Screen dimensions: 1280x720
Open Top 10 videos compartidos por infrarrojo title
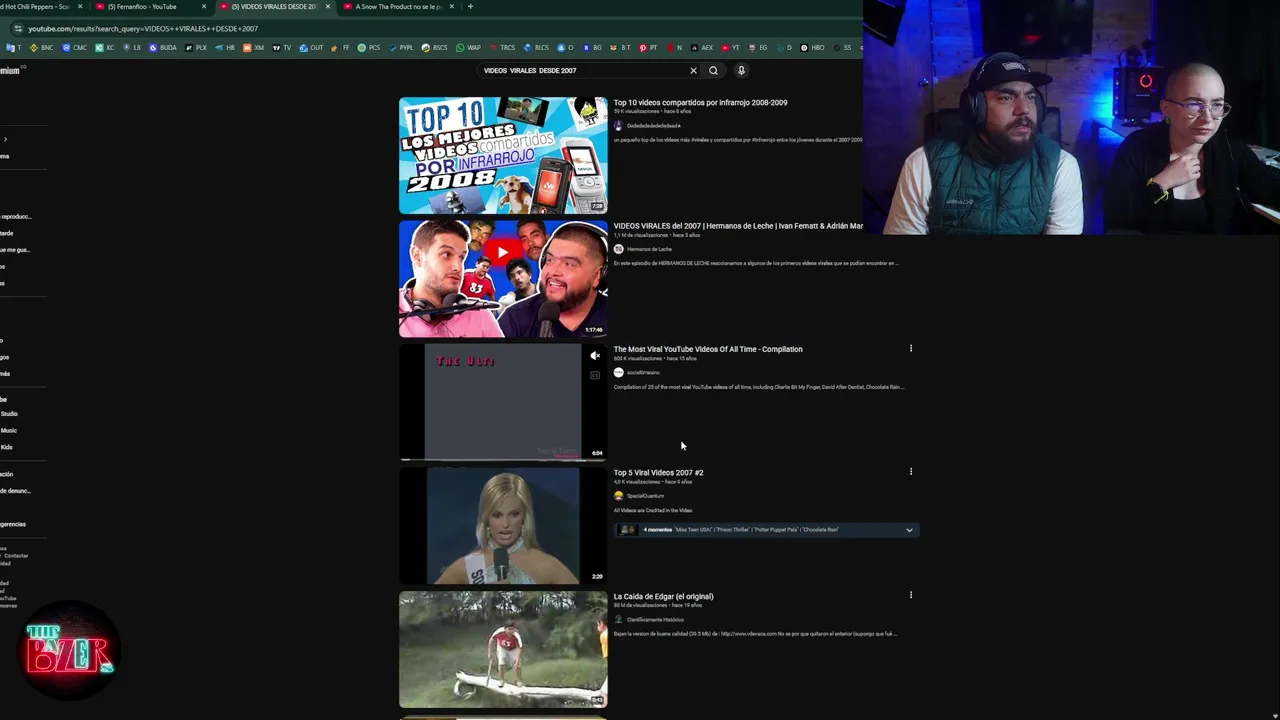click(700, 102)
